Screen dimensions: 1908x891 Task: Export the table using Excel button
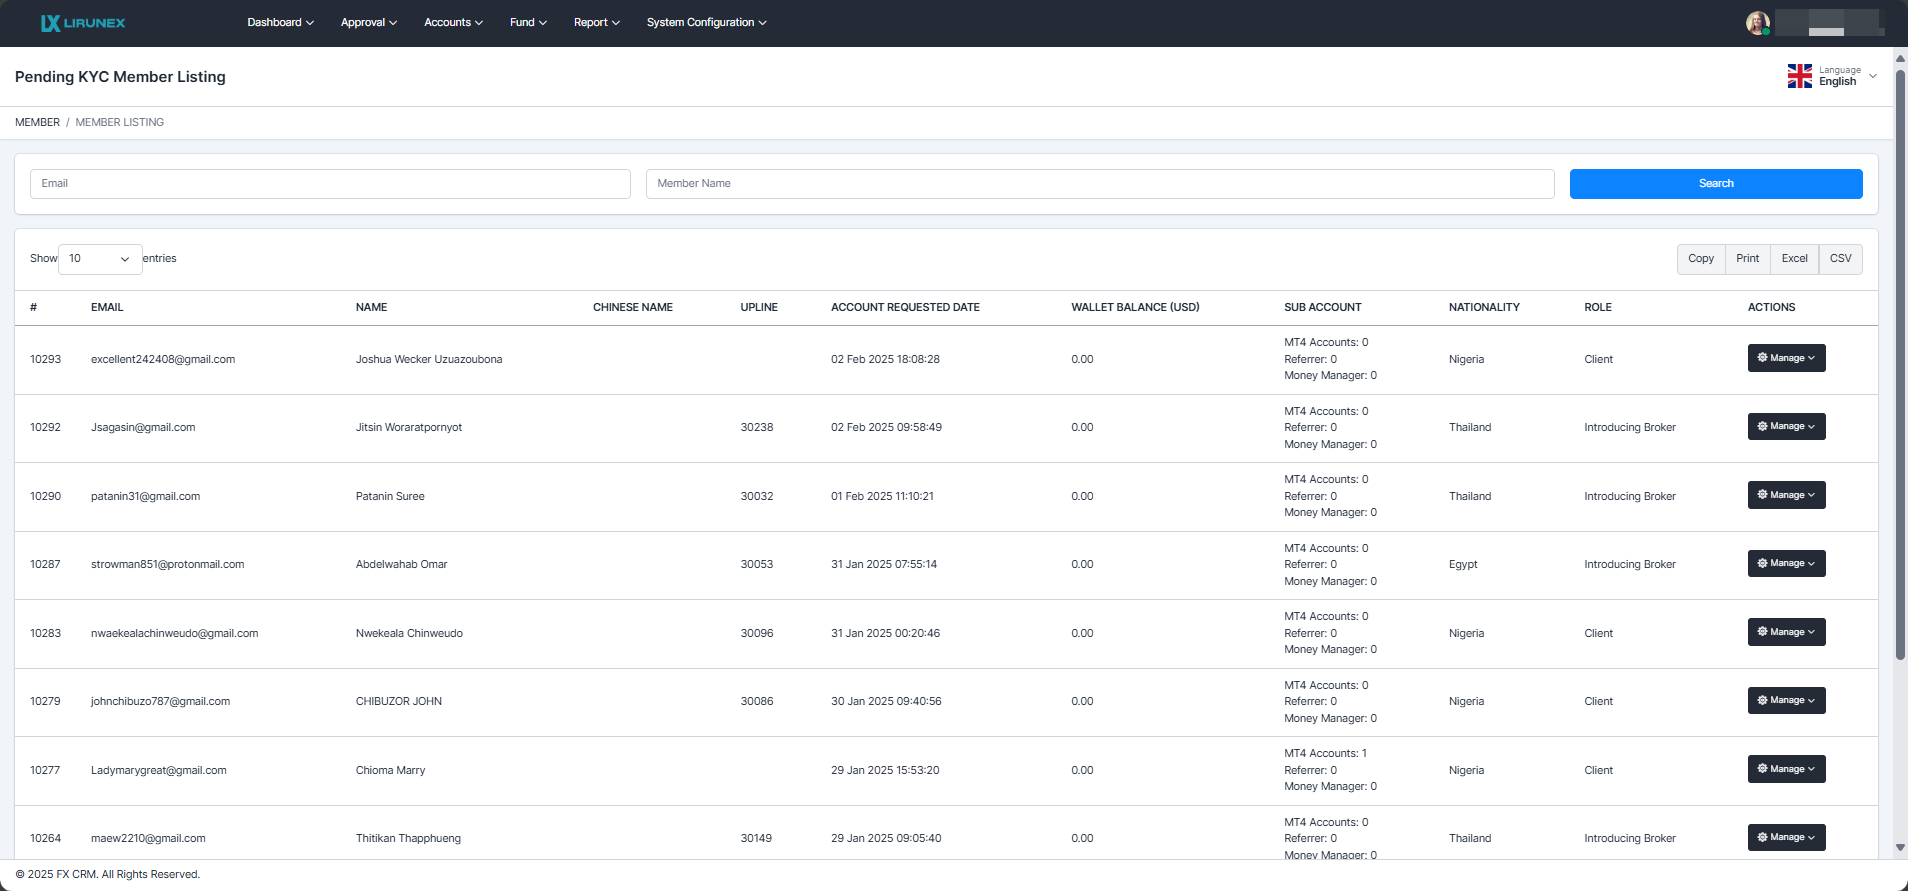pos(1794,259)
